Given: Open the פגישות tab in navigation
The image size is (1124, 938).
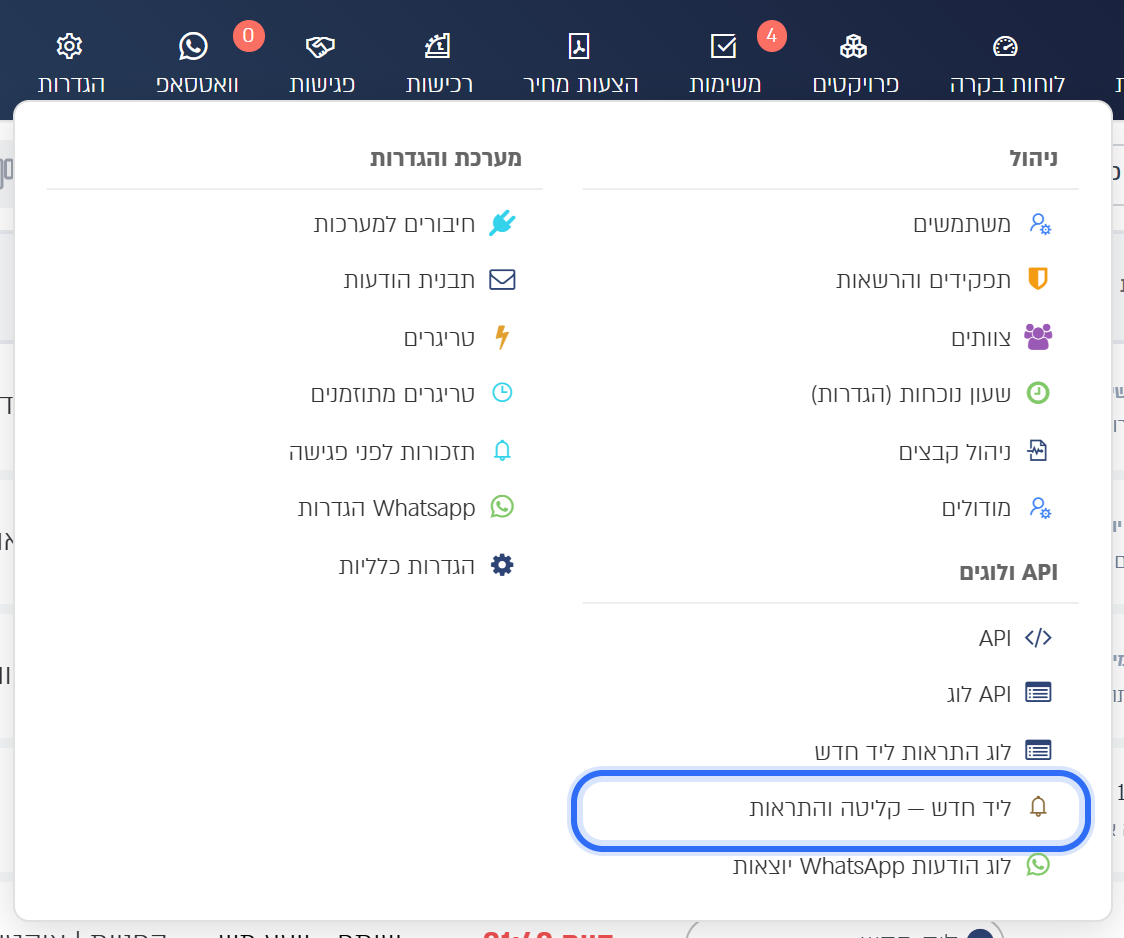Looking at the screenshot, I should click(322, 84).
